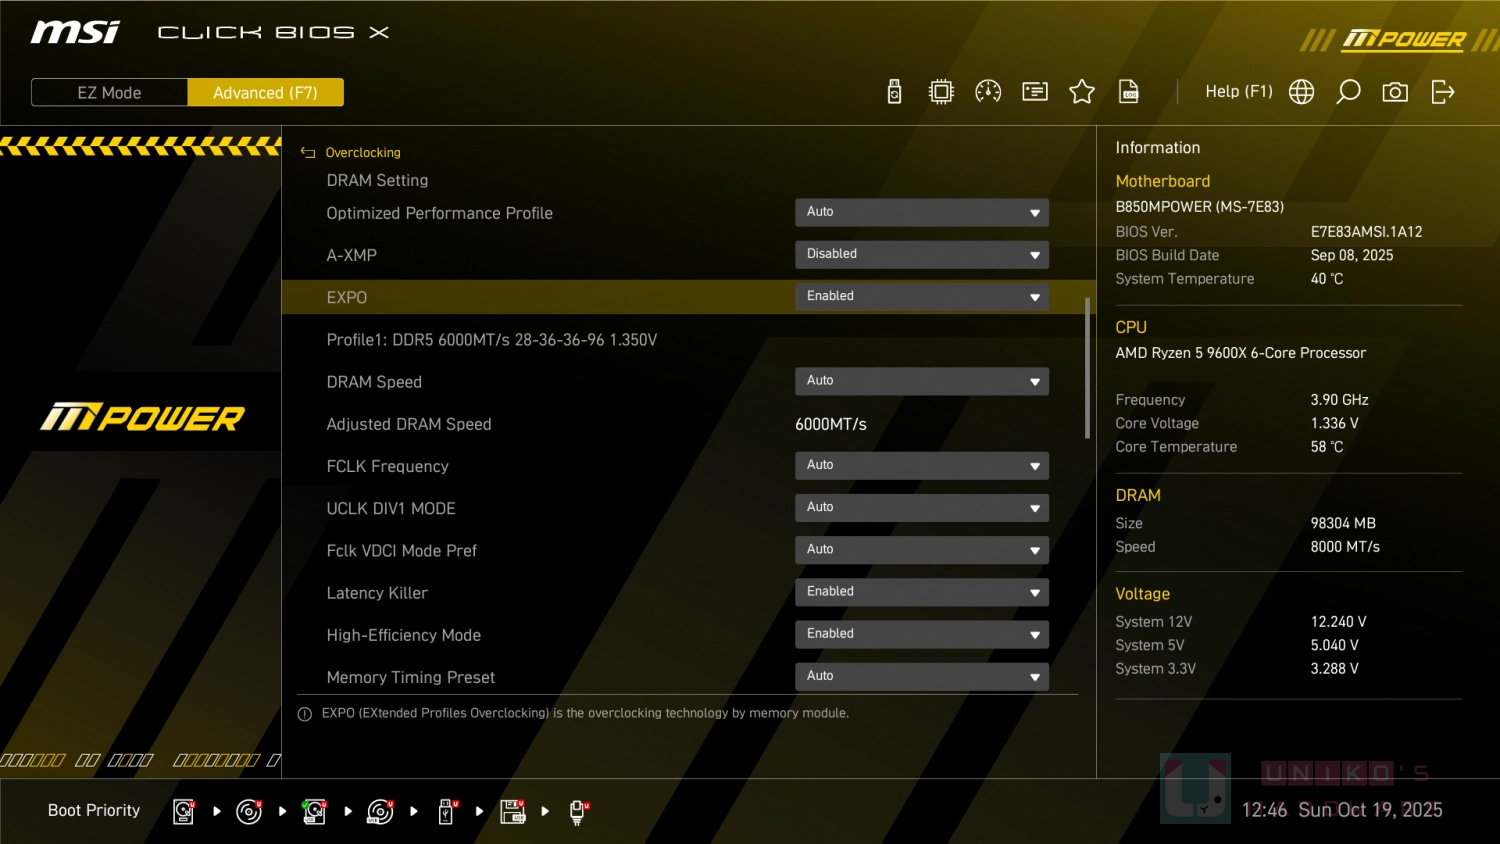
Task: Open the EXPO Enabled dropdown
Action: (x=921, y=297)
